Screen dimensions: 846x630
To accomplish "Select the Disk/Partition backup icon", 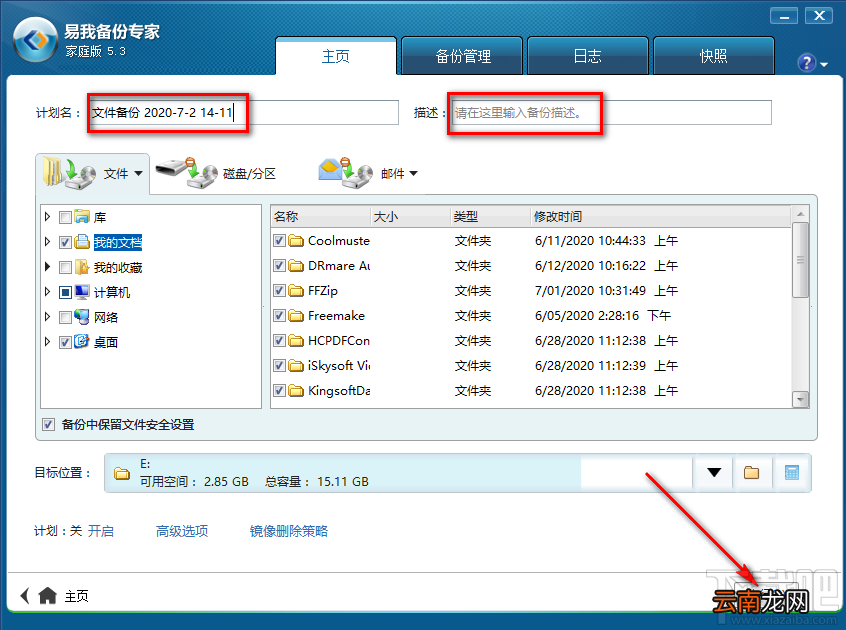I will (x=186, y=173).
